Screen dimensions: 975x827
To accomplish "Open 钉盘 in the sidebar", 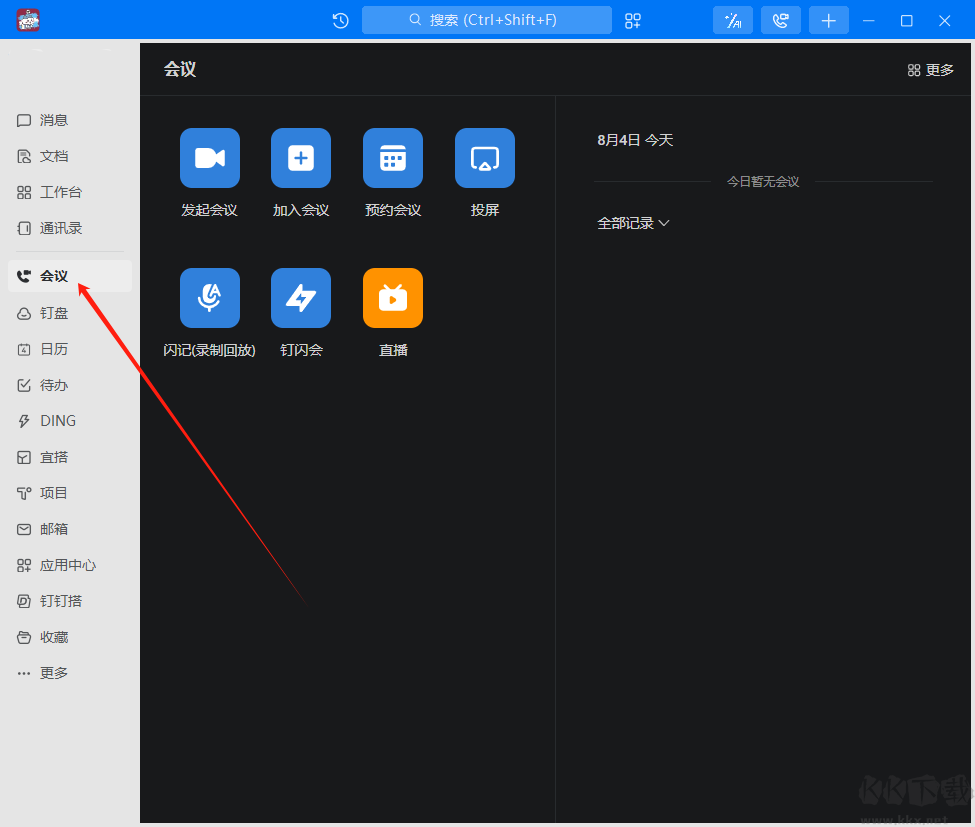I will (x=70, y=313).
